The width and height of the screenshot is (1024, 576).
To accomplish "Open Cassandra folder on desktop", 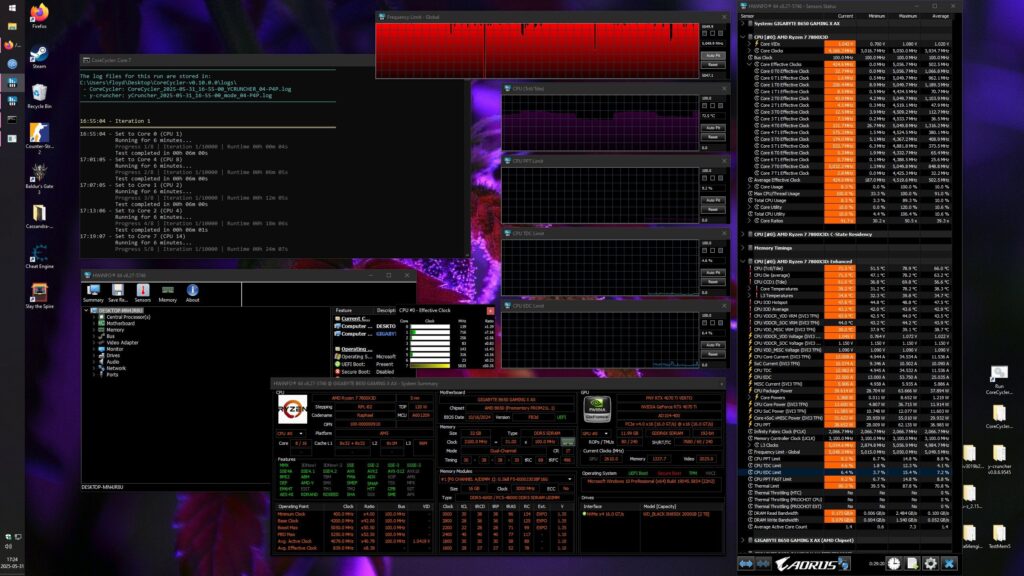I will (x=39, y=216).
